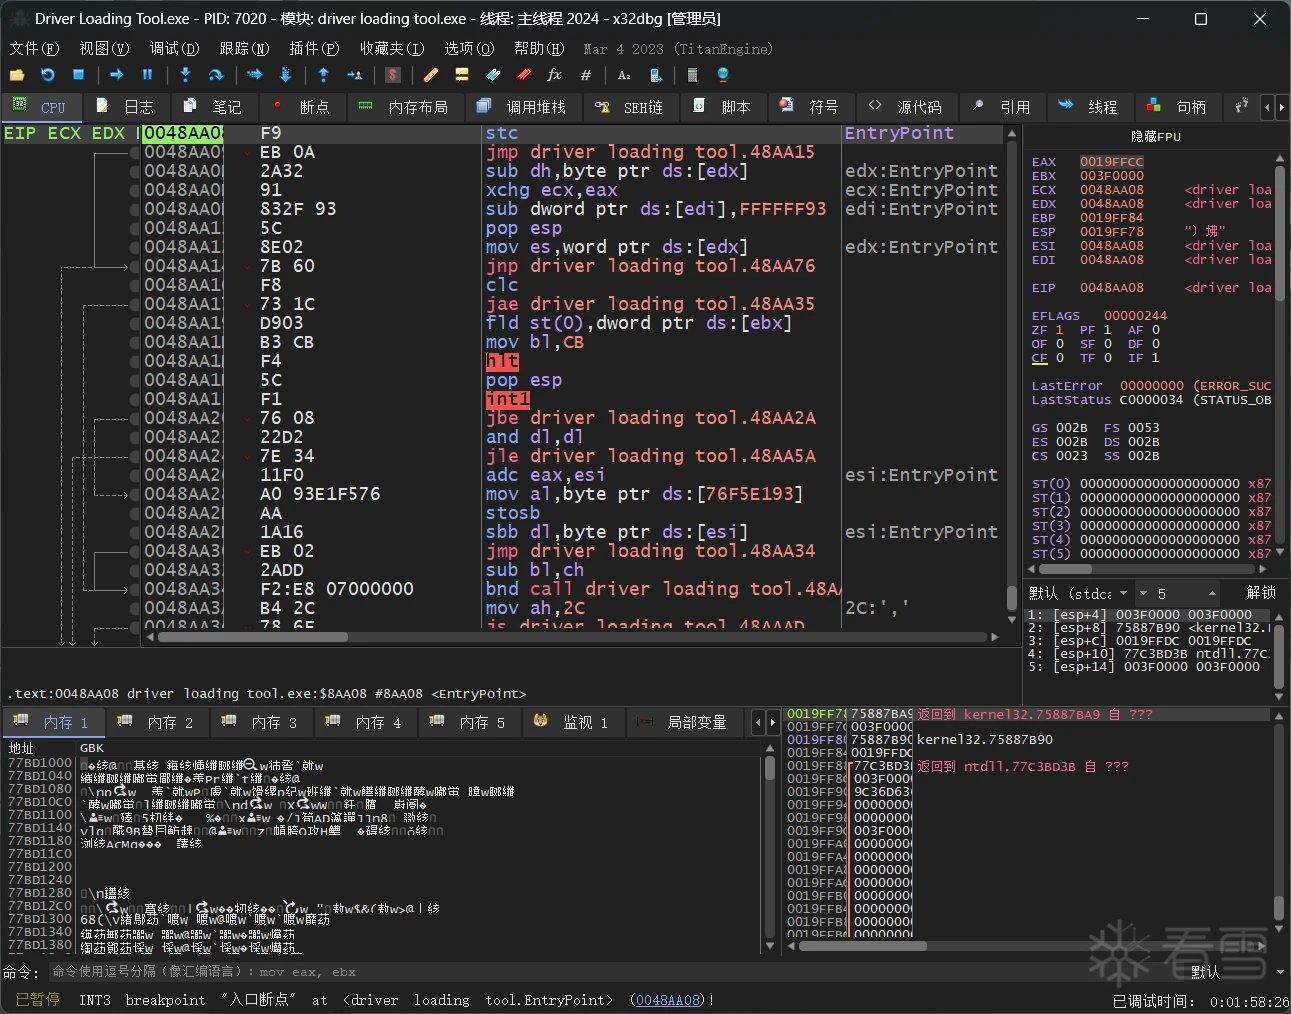Switch to the SEH链 tab
Image resolution: width=1291 pixels, height=1014 pixels.
click(629, 107)
